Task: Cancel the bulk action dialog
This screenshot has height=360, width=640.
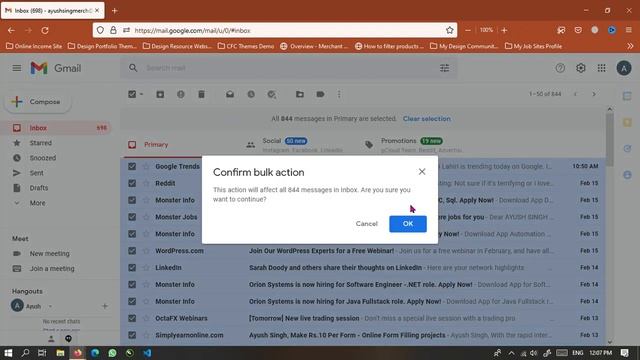Action: point(367,224)
